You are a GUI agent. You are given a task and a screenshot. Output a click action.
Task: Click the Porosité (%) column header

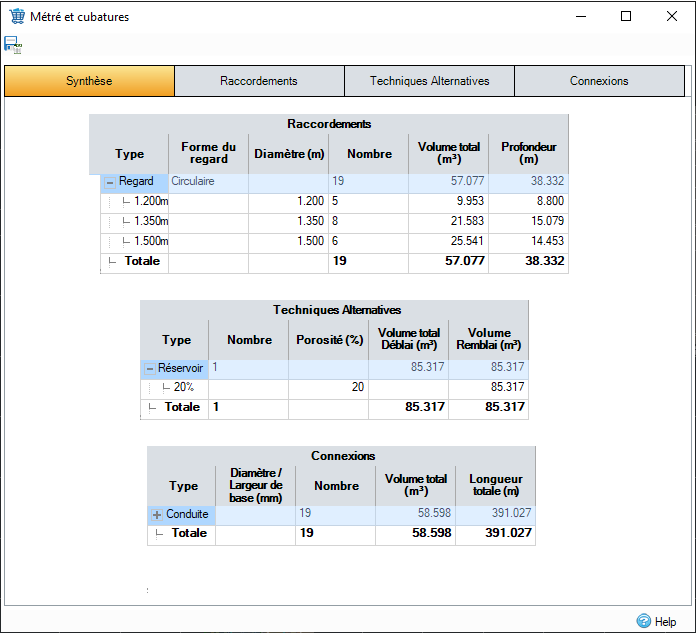pos(329,340)
